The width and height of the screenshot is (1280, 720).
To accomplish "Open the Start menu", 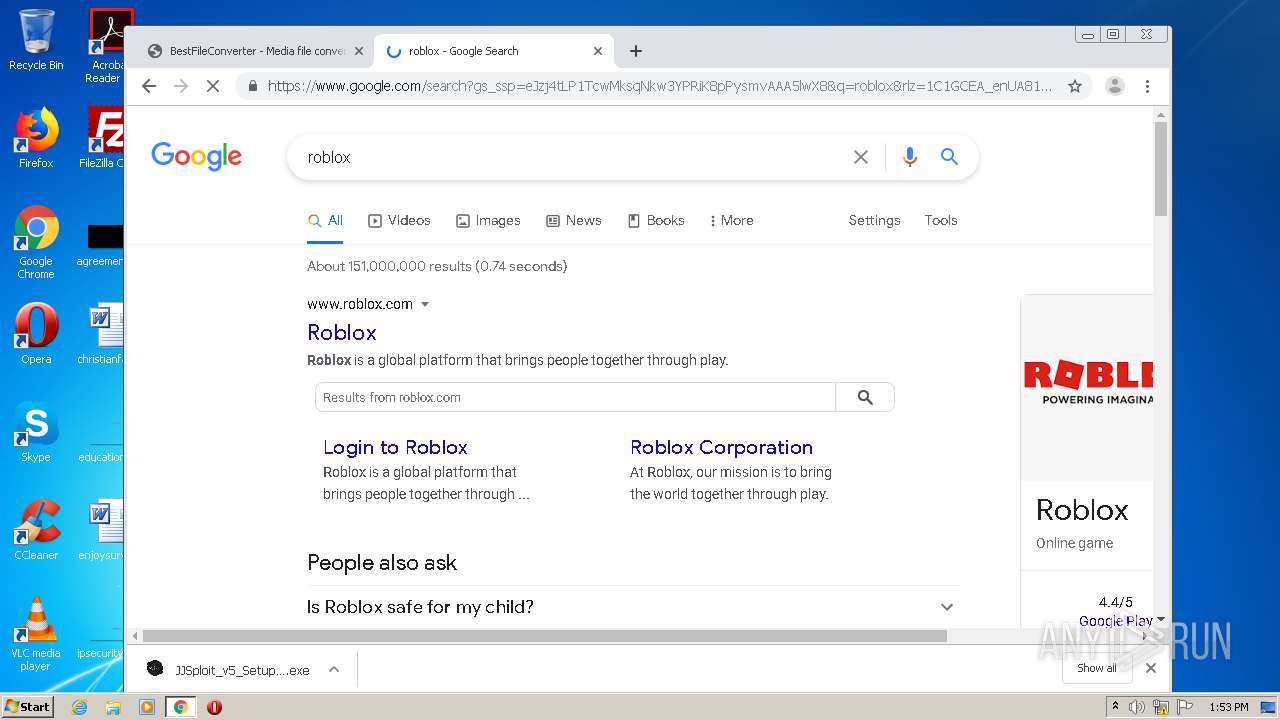I will 28,707.
